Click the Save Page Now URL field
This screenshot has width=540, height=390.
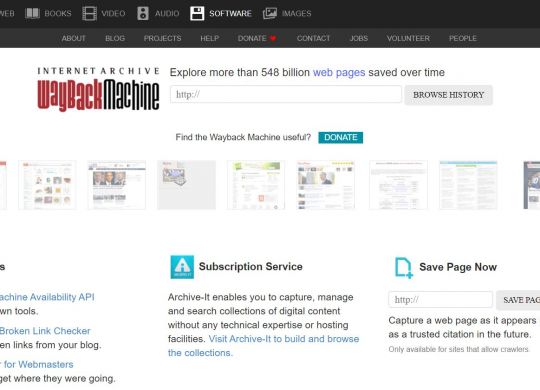coord(440,299)
